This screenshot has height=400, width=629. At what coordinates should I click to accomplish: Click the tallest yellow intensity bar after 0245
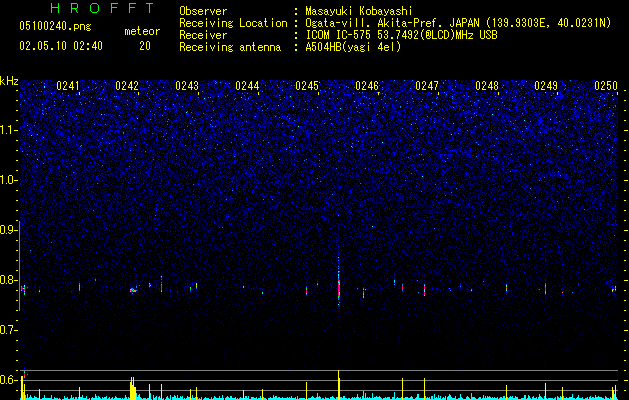click(339, 384)
